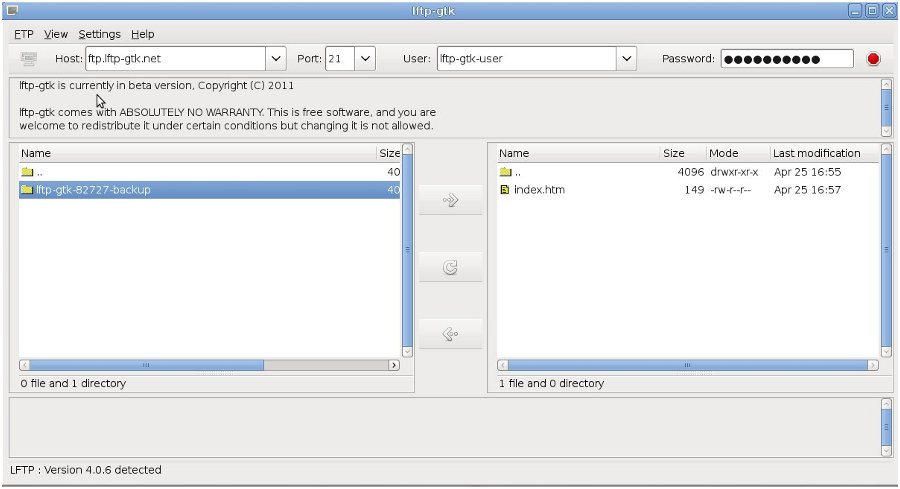The image size is (900, 489).
Task: Open the Host dropdown arrow
Action: point(276,59)
